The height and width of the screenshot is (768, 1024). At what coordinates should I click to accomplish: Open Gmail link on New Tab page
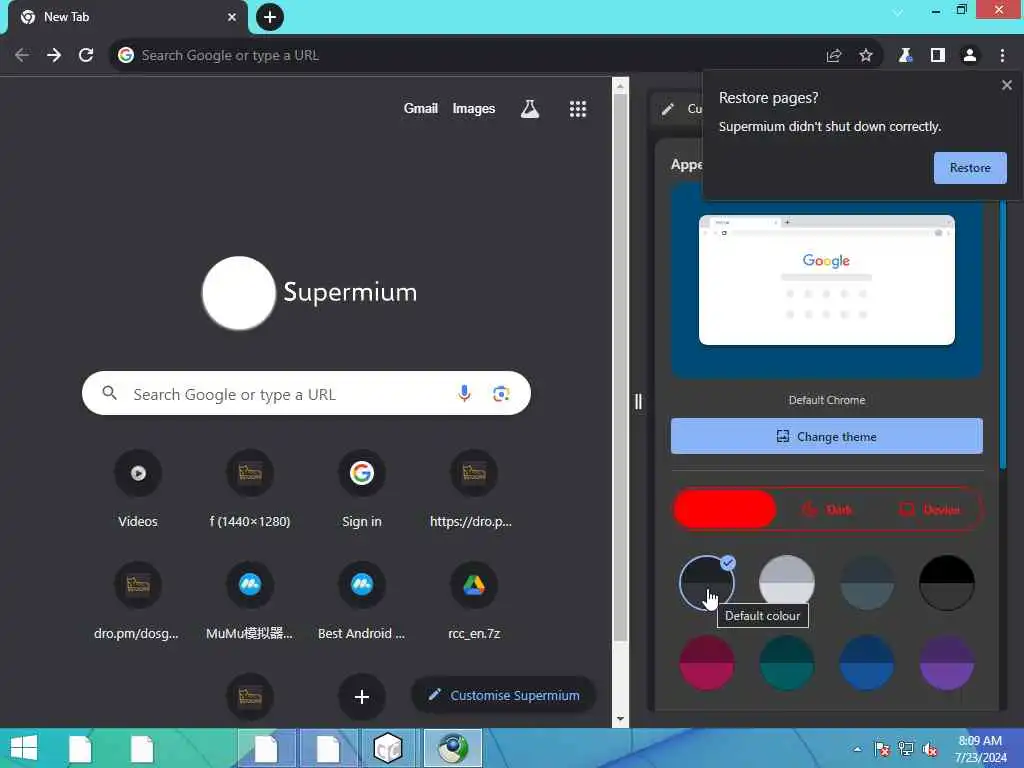pos(421,108)
